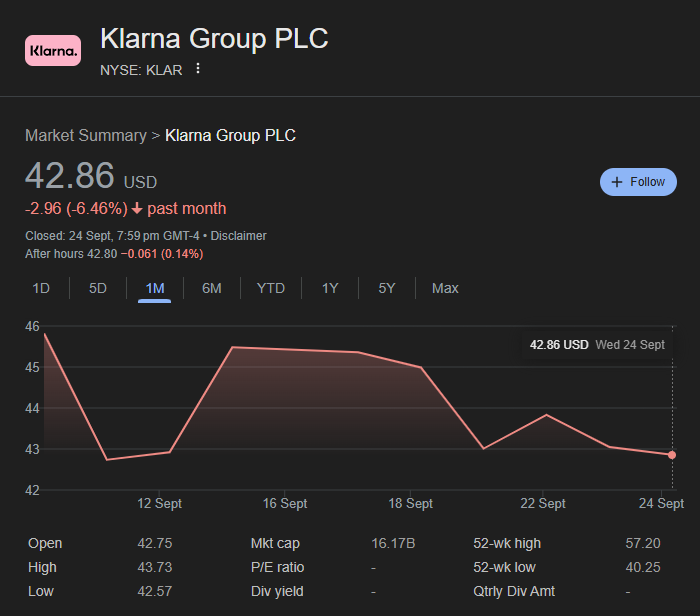Click the chart endpoint dot at 24 Sept

[672, 455]
